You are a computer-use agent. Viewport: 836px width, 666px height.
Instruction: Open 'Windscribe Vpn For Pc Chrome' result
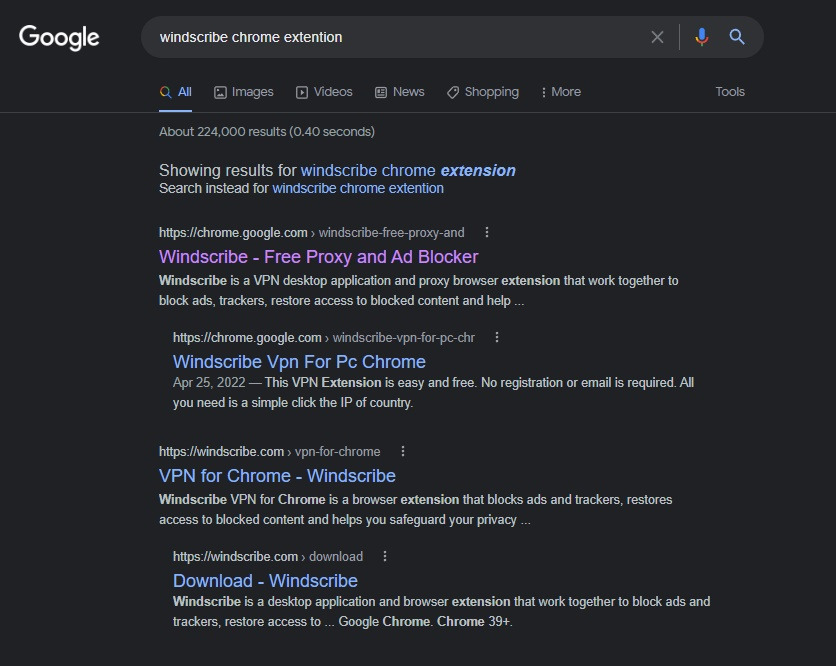pyautogui.click(x=299, y=362)
